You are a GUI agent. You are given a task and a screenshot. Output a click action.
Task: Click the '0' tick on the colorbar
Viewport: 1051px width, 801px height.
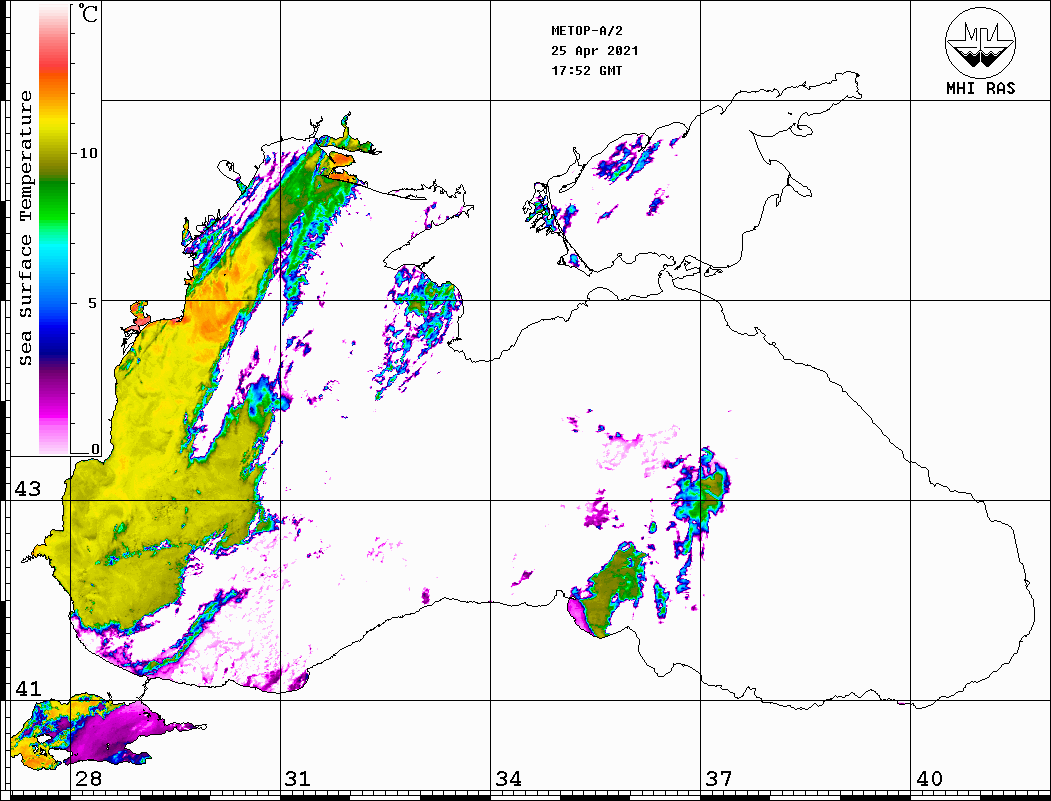[95, 449]
